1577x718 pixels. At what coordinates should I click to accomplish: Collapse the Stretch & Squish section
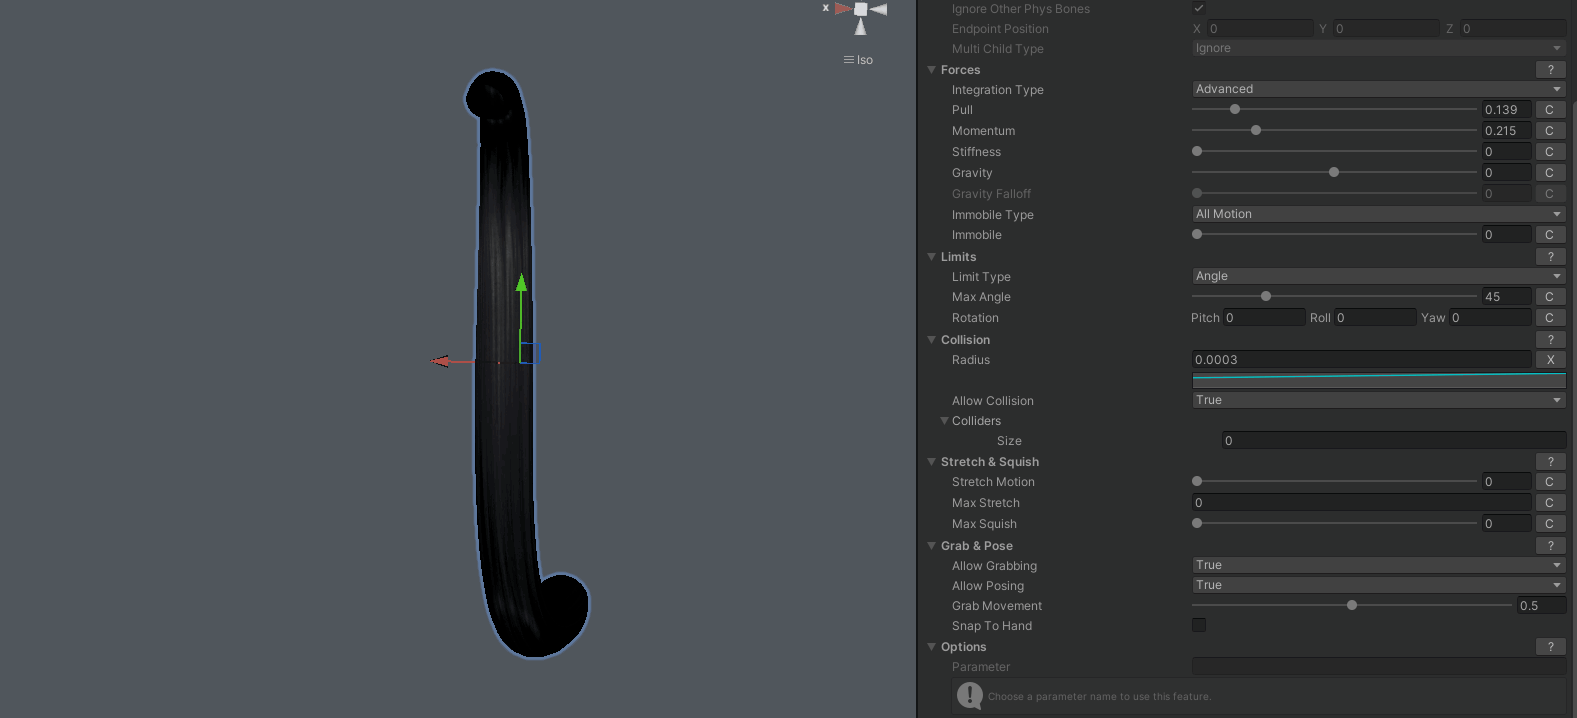click(932, 462)
